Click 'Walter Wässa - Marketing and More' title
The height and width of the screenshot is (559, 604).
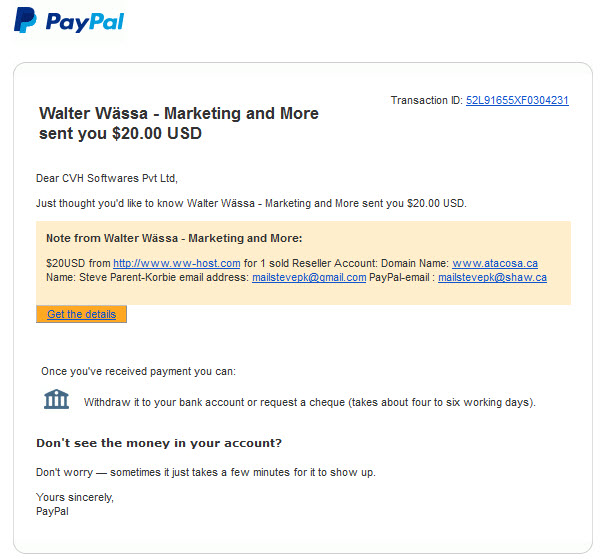[179, 113]
